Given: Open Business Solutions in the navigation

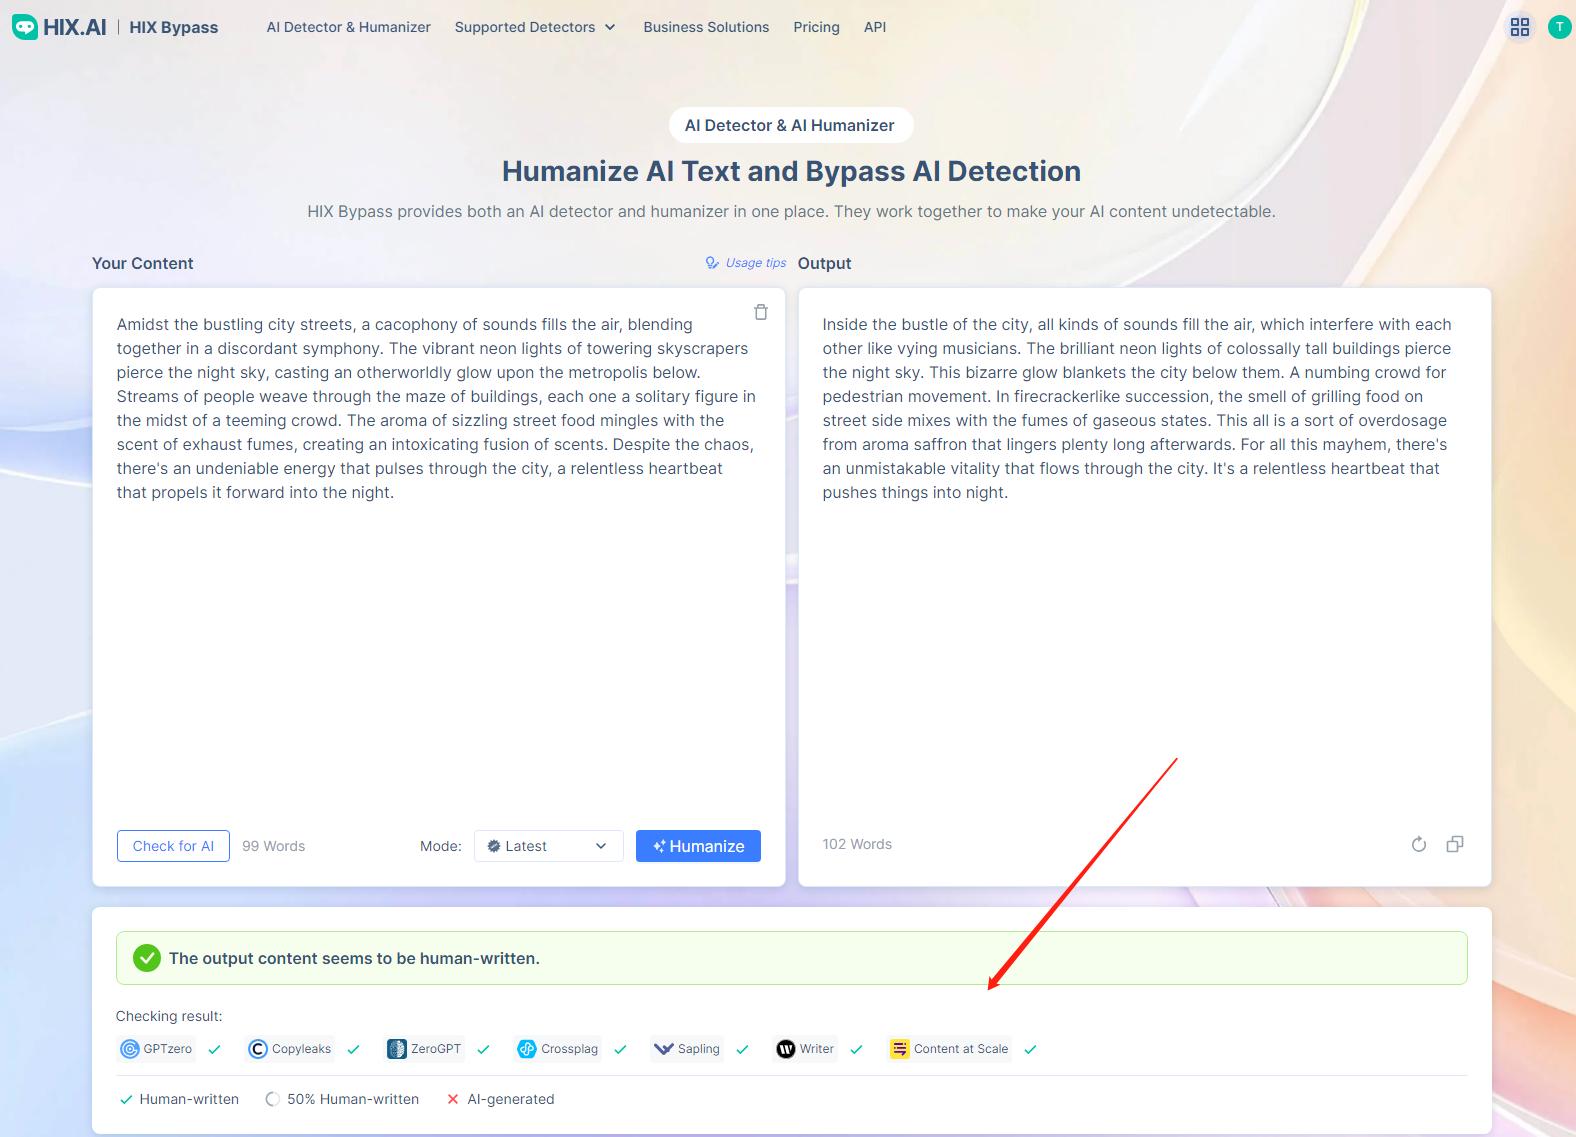Looking at the screenshot, I should (706, 27).
